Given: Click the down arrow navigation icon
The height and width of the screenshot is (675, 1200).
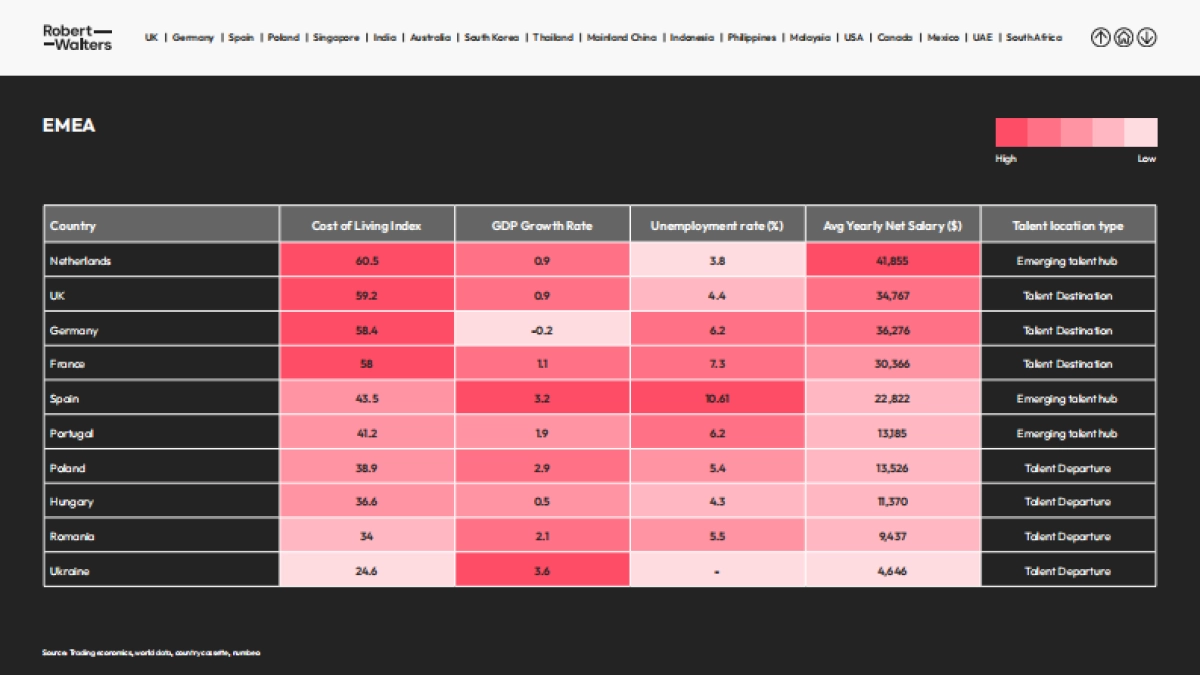Looking at the screenshot, I should coord(1146,38).
